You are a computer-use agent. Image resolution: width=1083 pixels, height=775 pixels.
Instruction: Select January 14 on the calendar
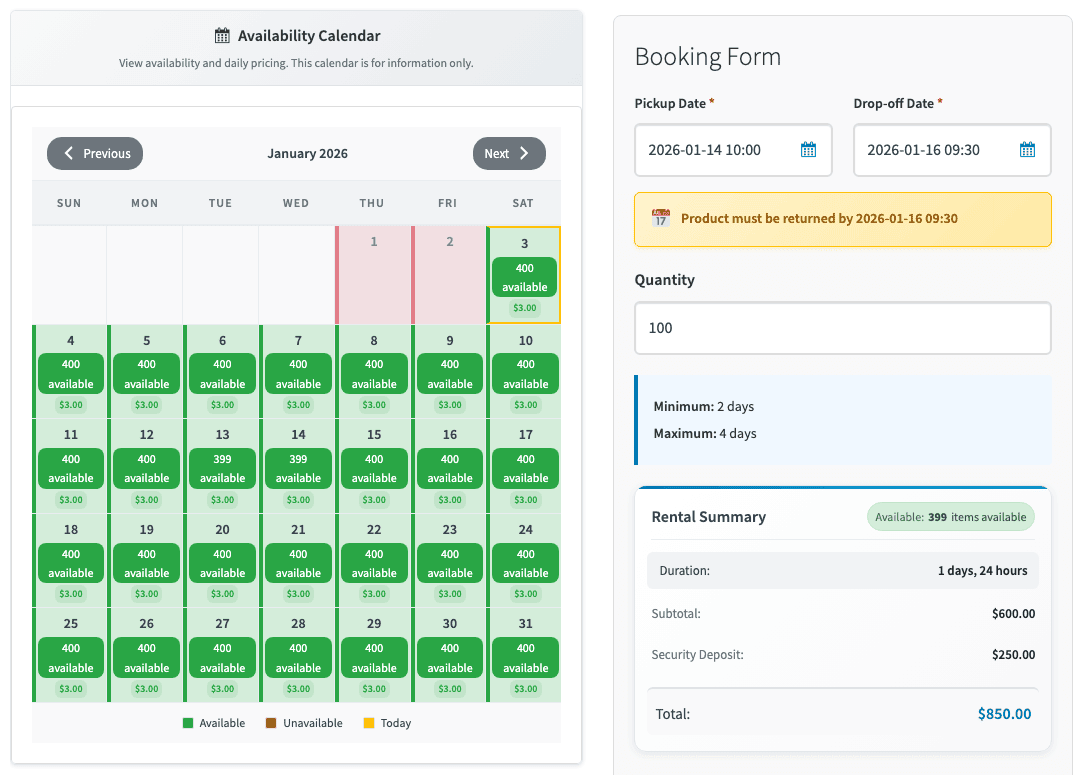click(298, 465)
